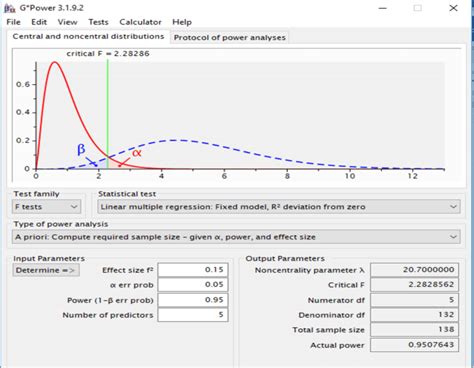Expand the Type of power analysis dropdown
This screenshot has height=368, width=474.
[x=236, y=237]
